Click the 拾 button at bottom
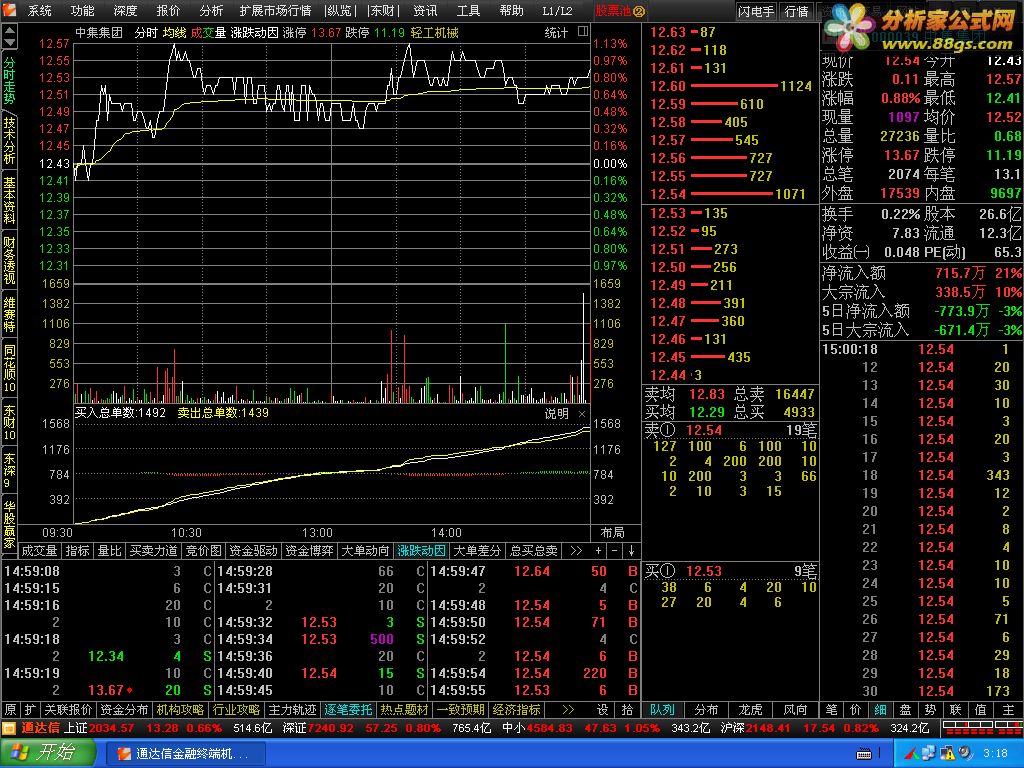 point(628,710)
